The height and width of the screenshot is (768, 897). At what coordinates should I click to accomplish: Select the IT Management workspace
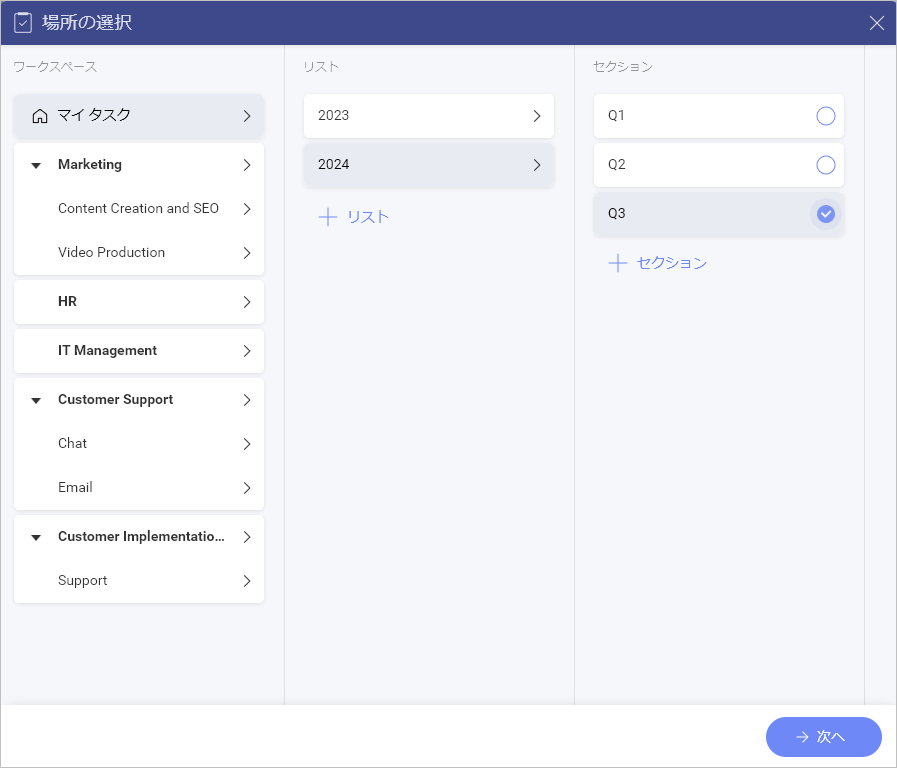[139, 351]
